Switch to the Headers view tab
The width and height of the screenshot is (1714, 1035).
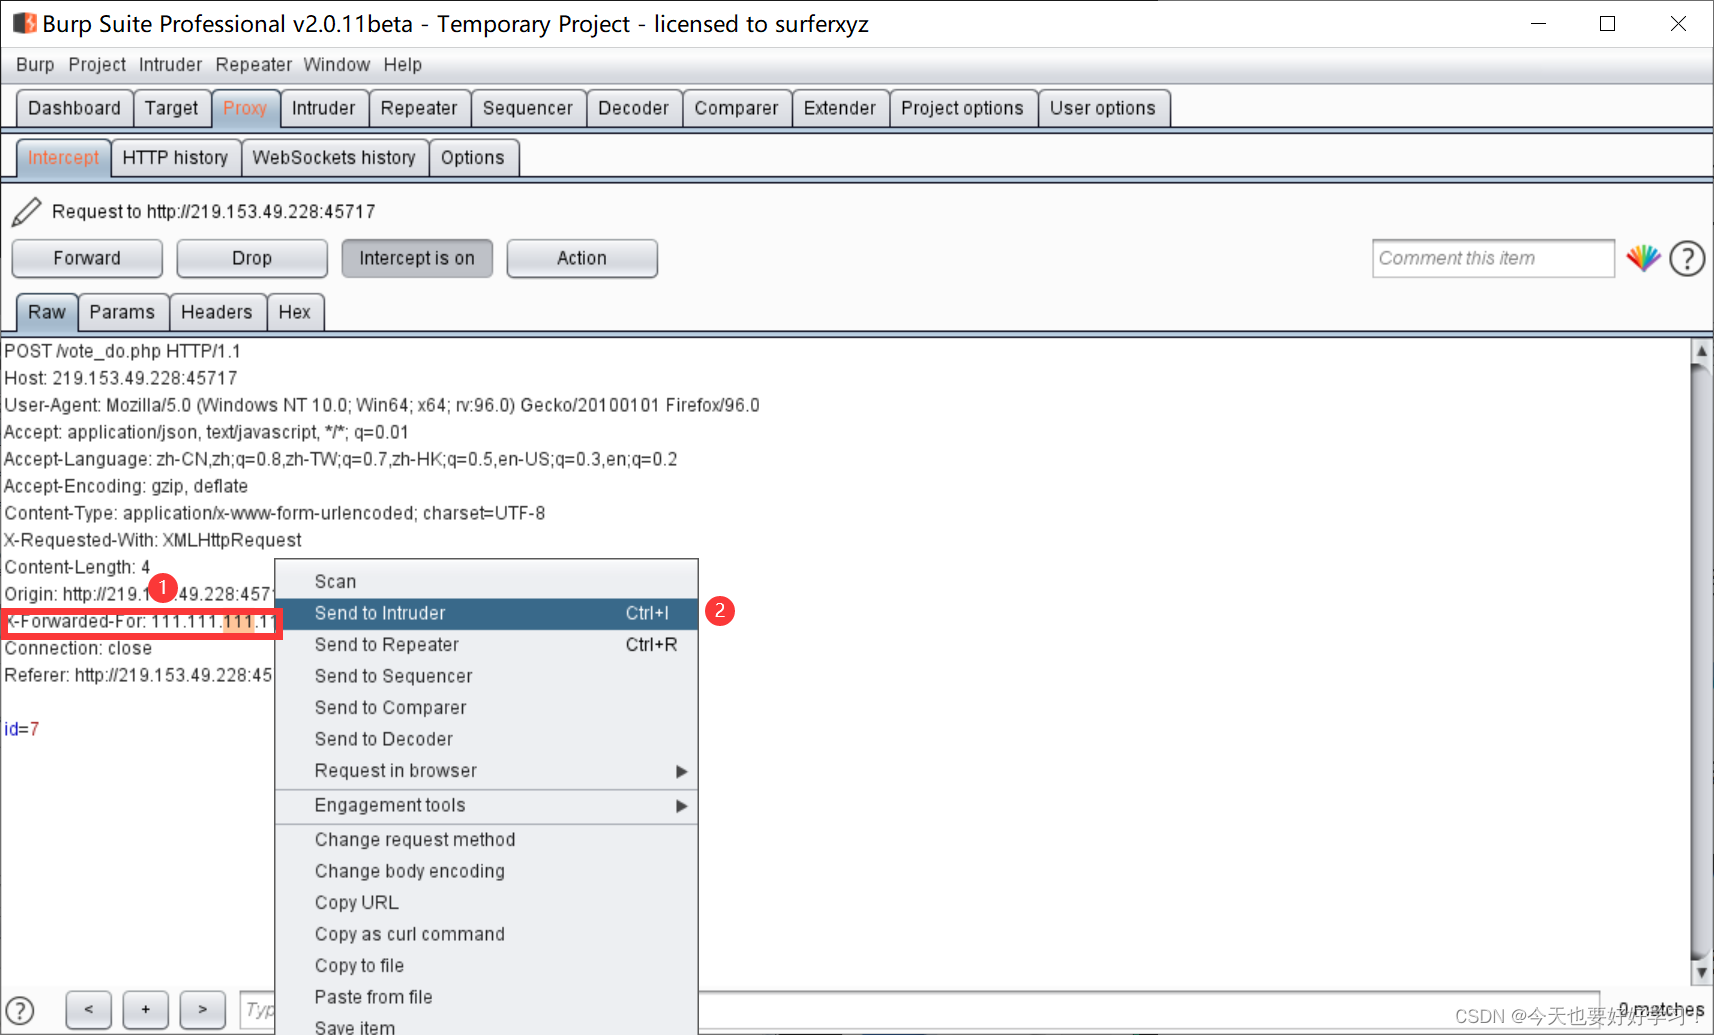[217, 312]
